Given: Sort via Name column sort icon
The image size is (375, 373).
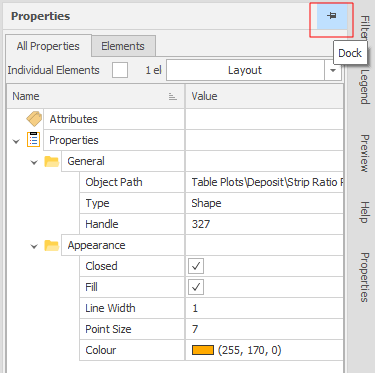Looking at the screenshot, I should (x=172, y=97).
